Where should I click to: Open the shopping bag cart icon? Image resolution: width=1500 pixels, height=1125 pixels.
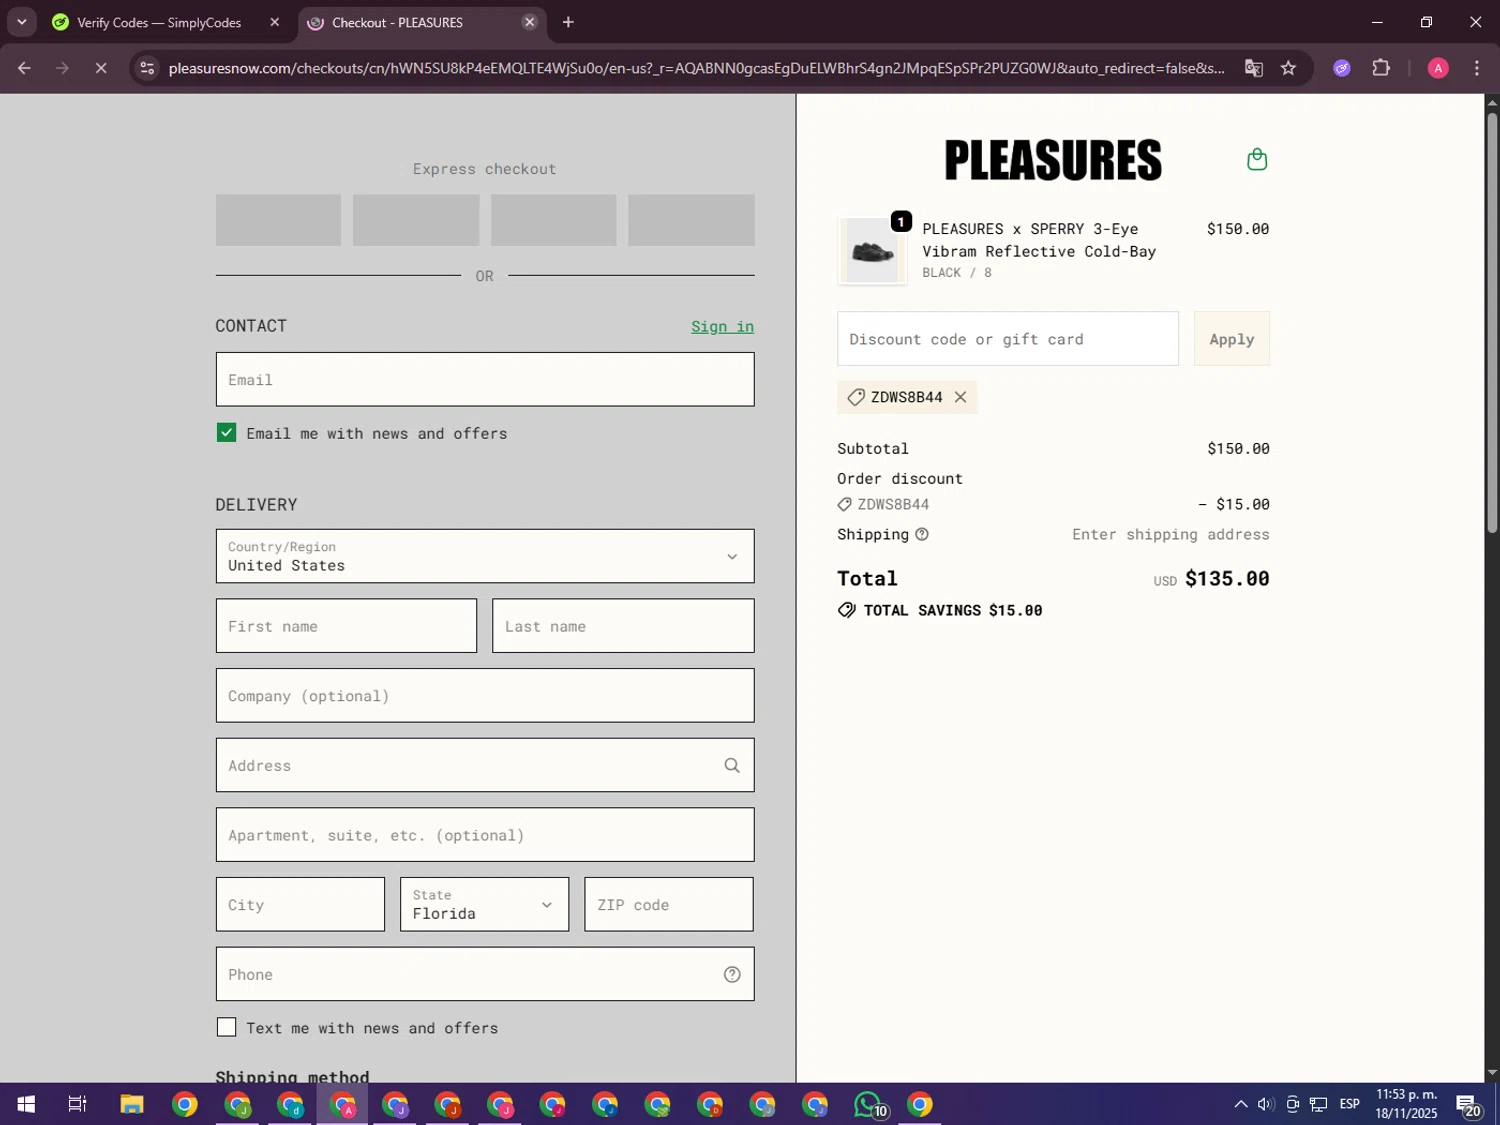[x=1257, y=159]
